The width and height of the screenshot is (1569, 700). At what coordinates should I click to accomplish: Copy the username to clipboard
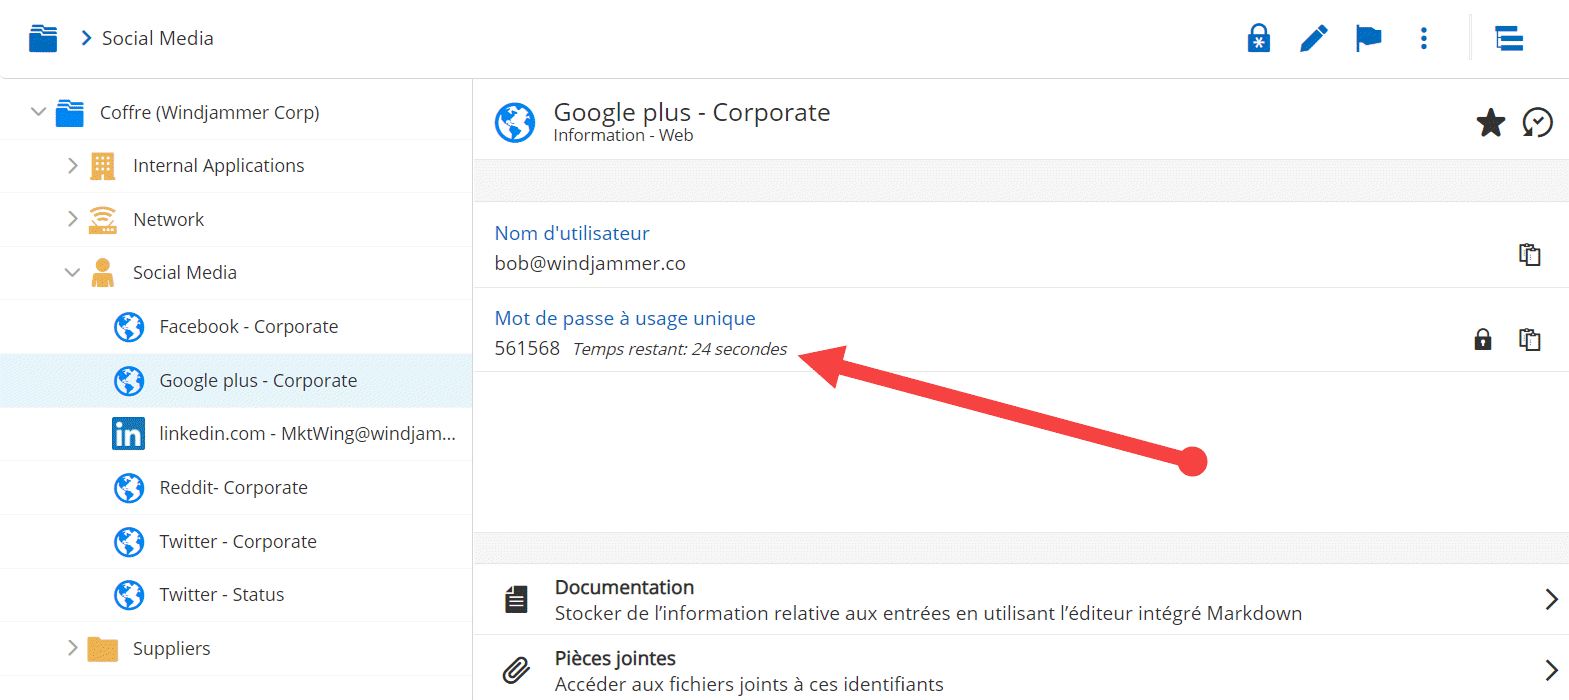click(x=1529, y=254)
